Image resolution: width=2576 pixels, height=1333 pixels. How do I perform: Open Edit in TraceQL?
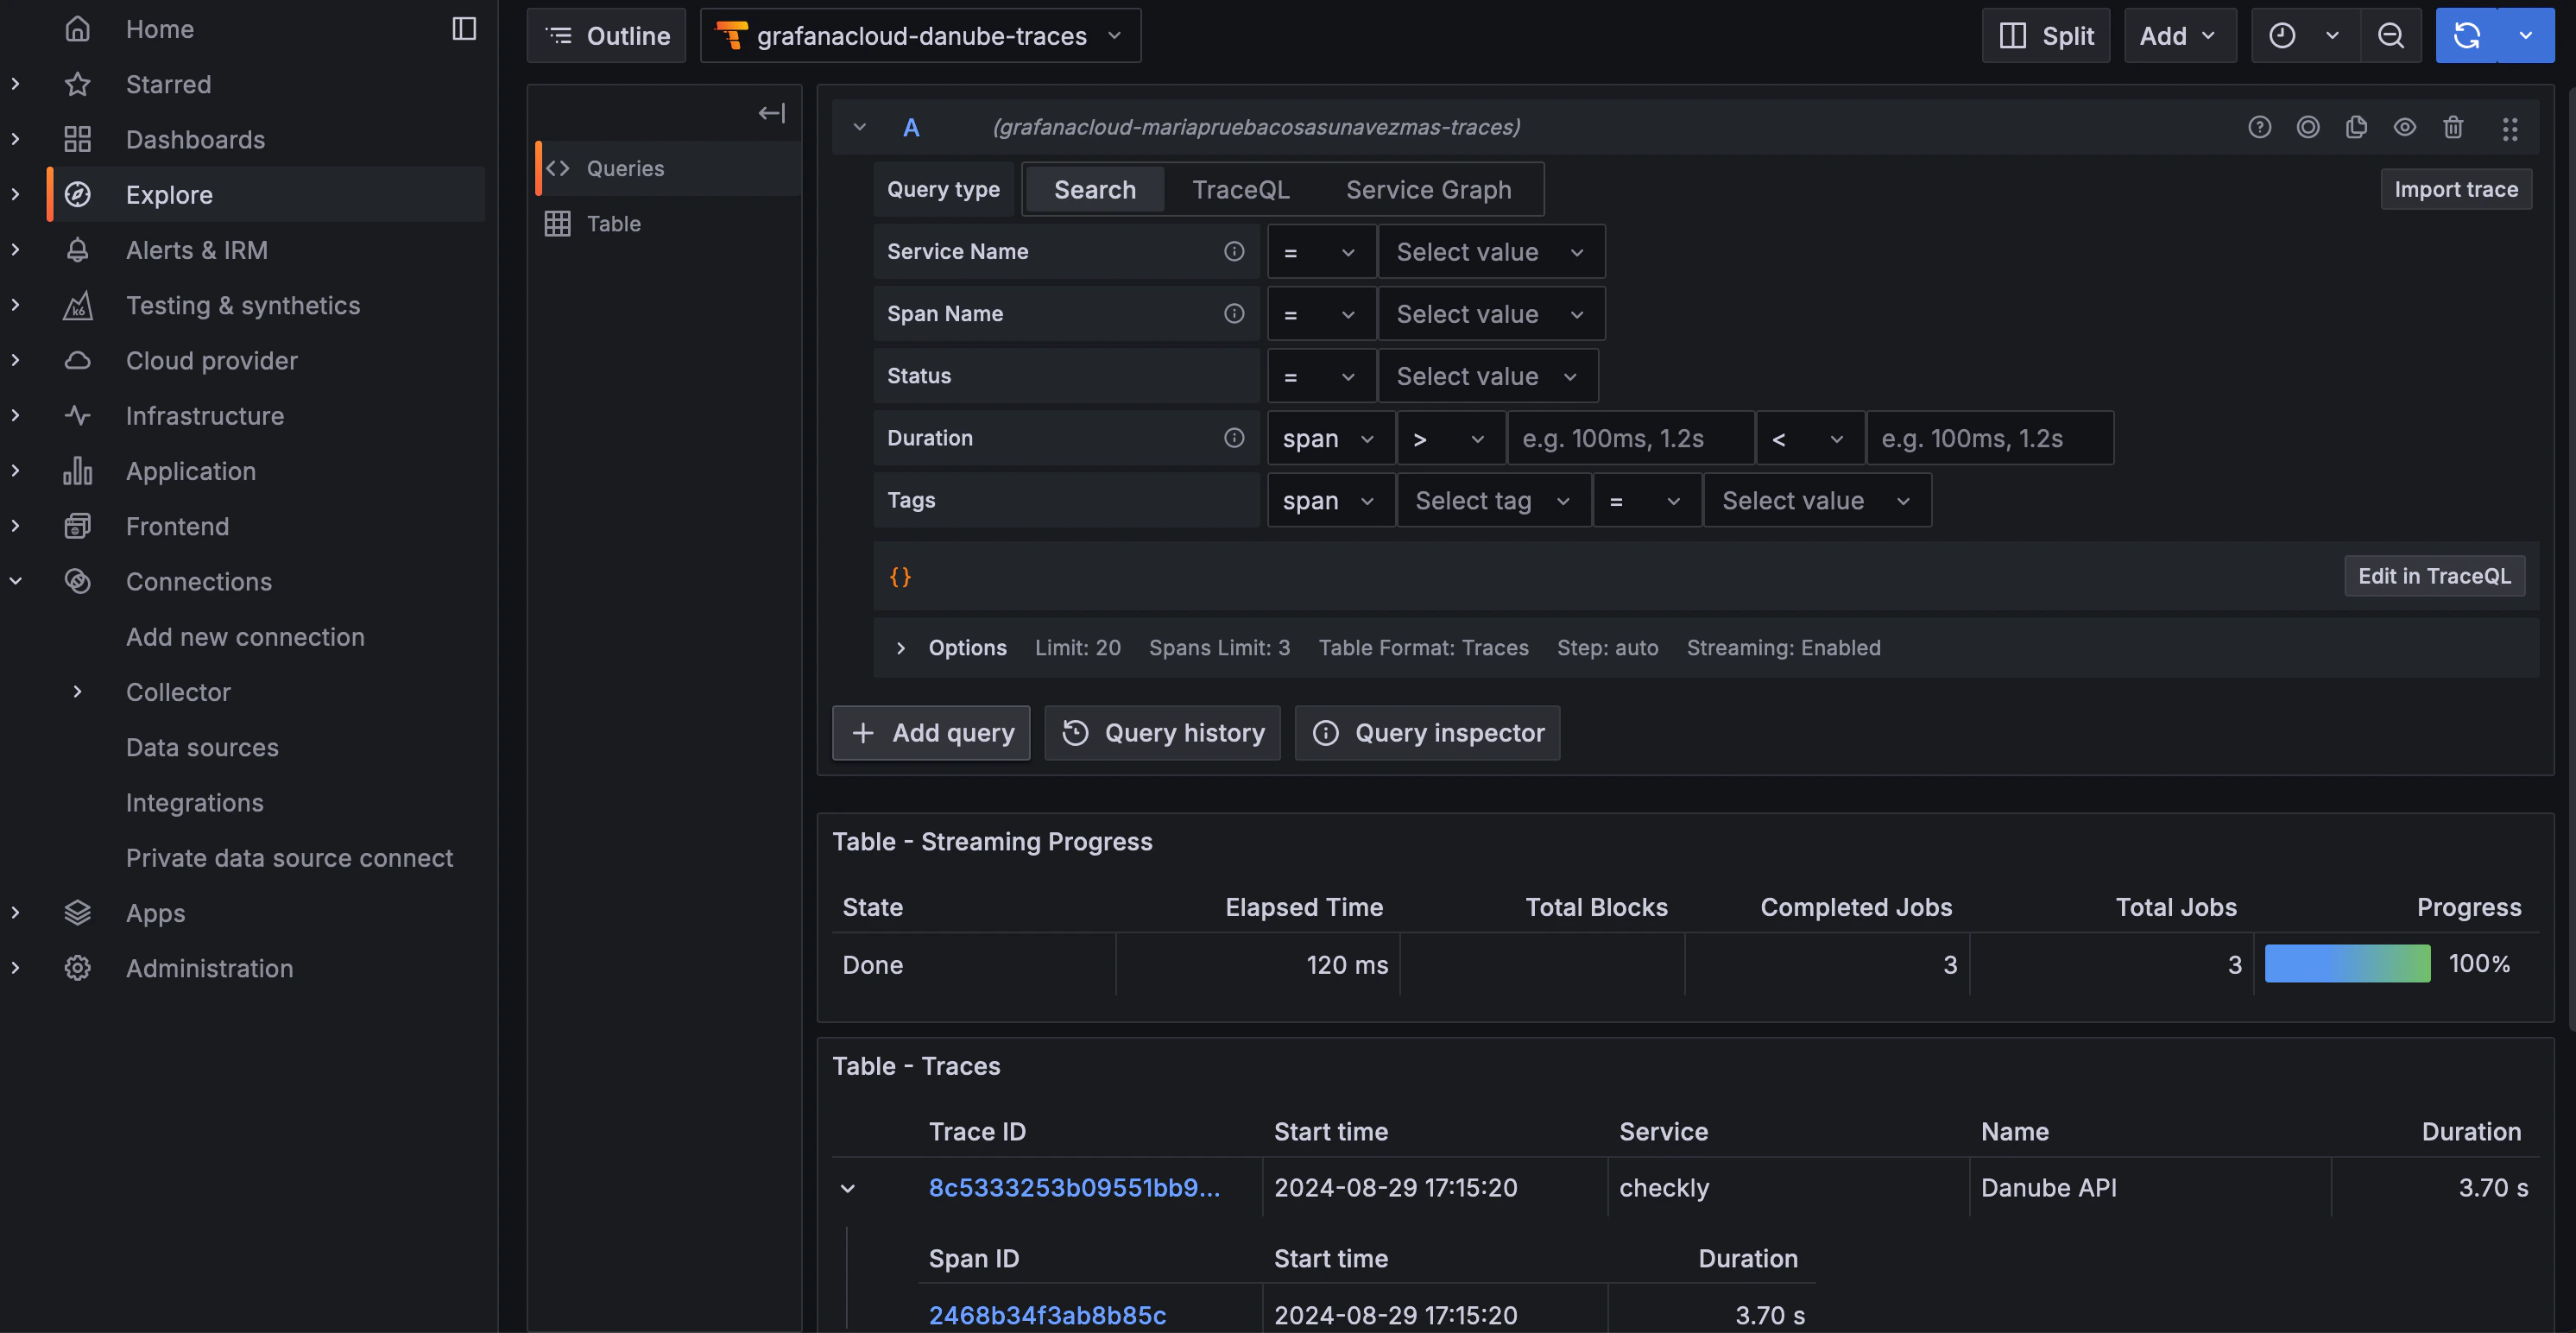coord(2434,575)
